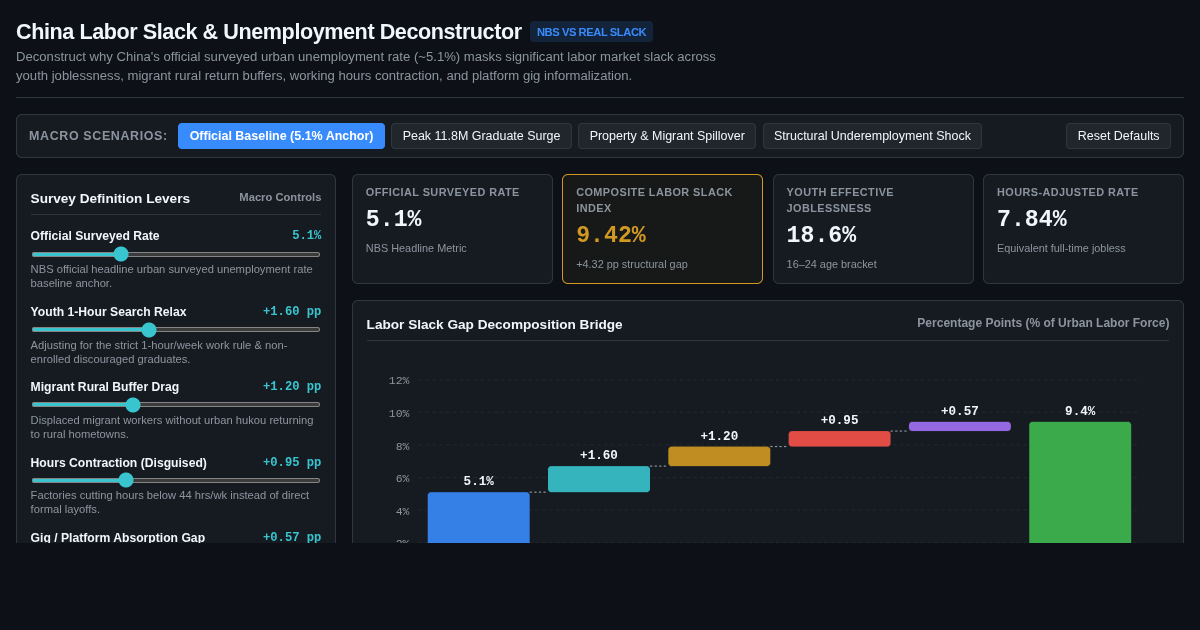Click the Reset Defaults button
Image resolution: width=1200 pixels, height=630 pixels.
1118,136
